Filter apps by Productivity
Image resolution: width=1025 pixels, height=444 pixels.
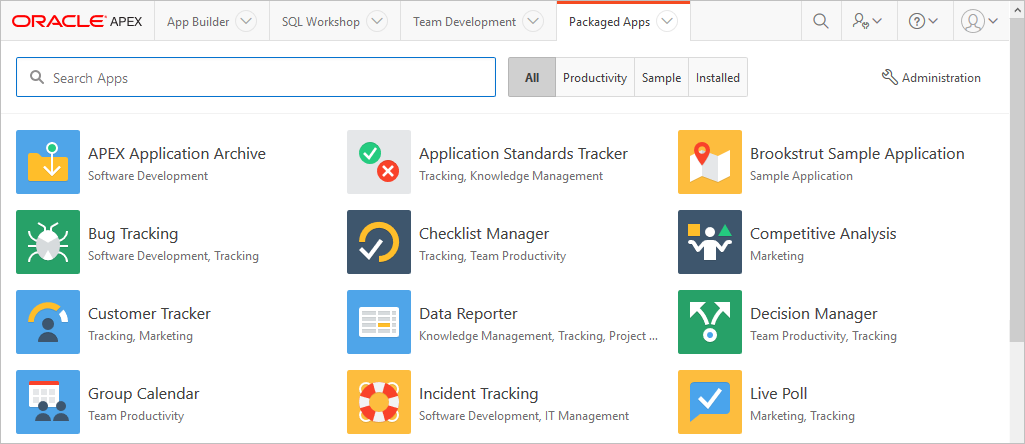[x=595, y=77]
